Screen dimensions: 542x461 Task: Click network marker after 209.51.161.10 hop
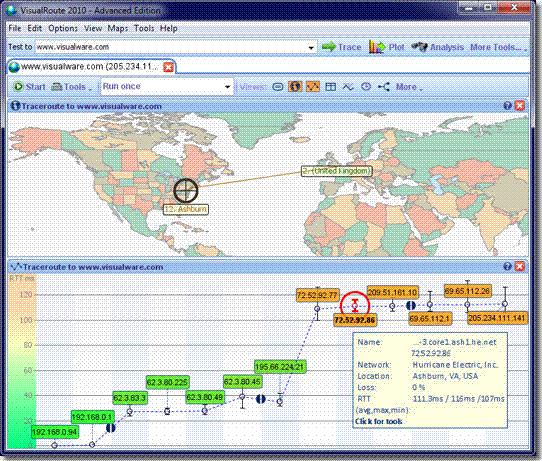tap(411, 305)
